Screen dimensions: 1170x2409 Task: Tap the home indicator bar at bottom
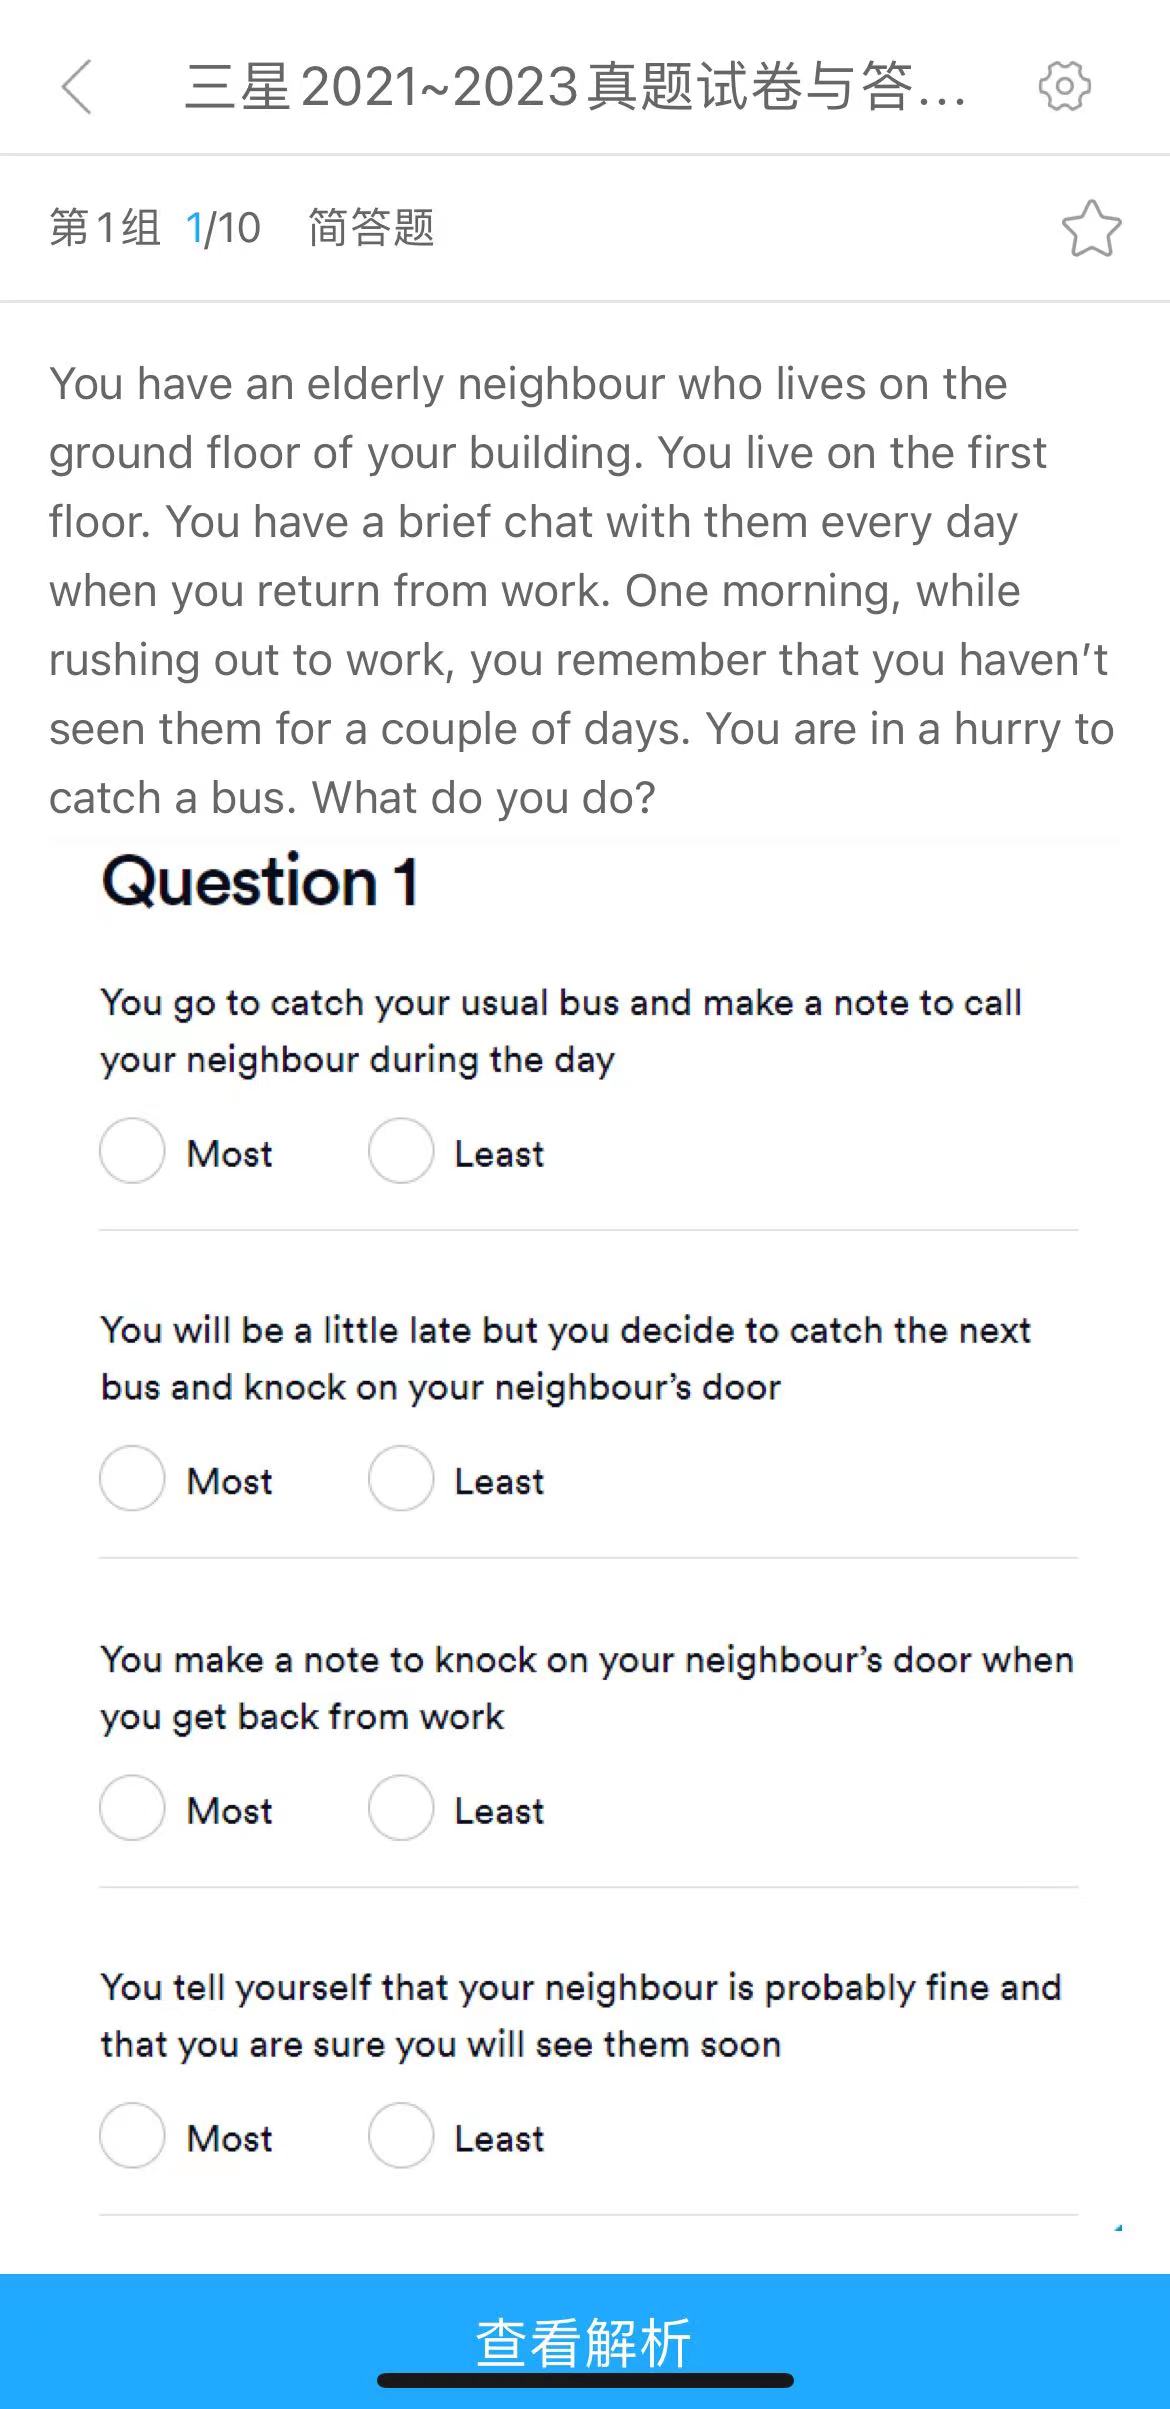click(585, 2381)
